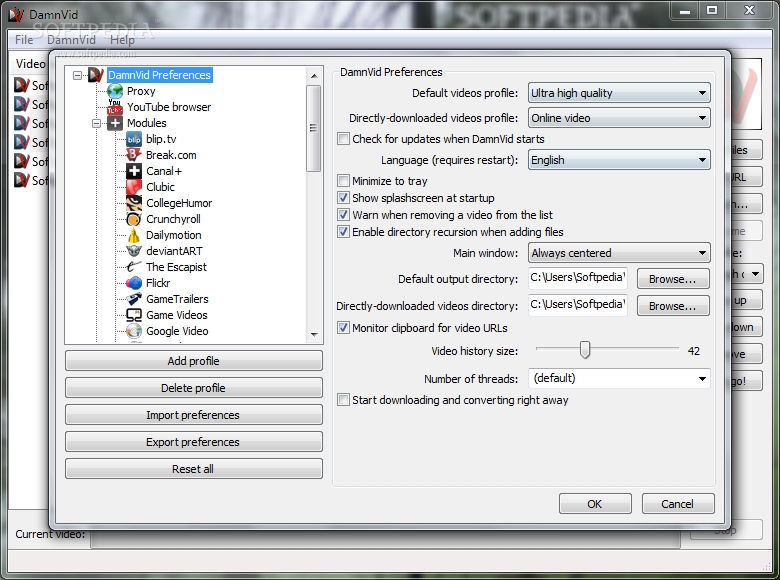The width and height of the screenshot is (780, 580).
Task: Open the Default videos profile dropdown
Action: 619,93
